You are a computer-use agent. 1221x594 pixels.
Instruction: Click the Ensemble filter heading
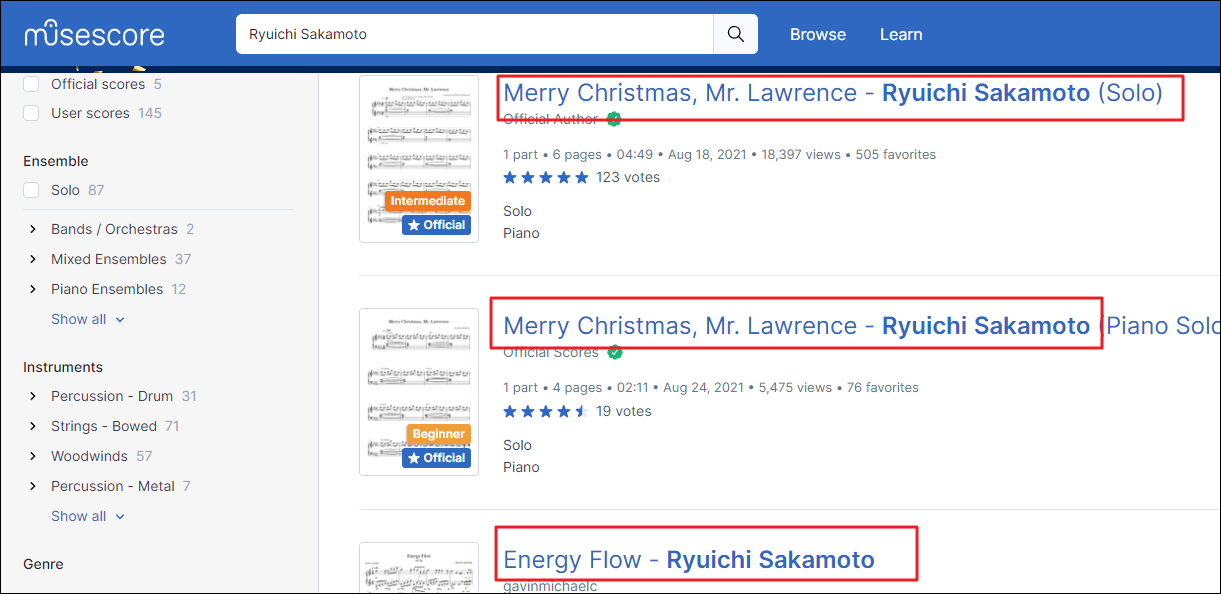[56, 161]
